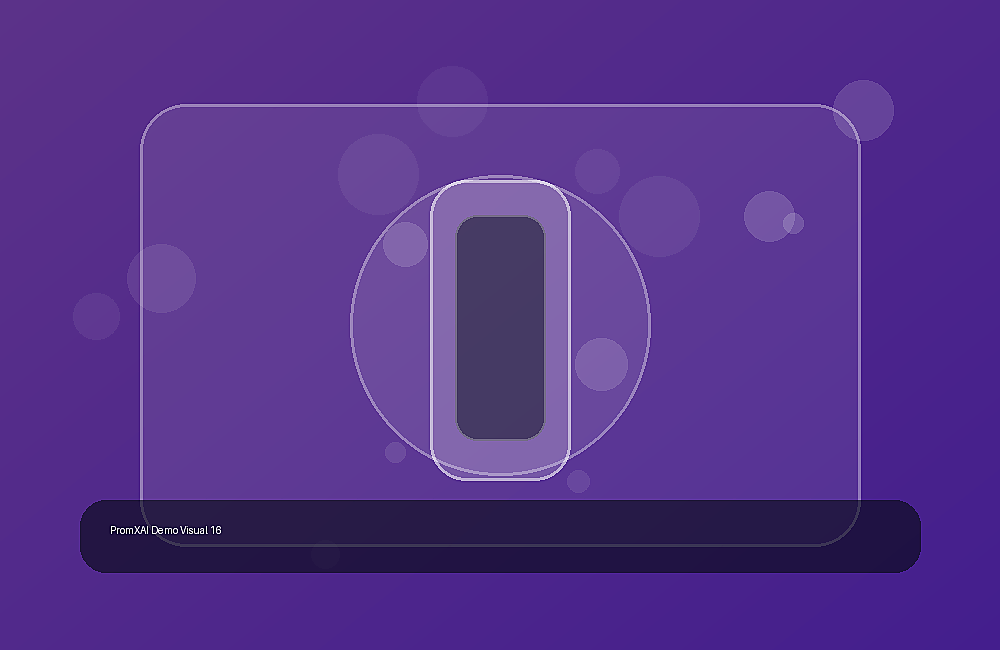Click the faint bubble inside the dark caption bar
Image resolution: width=1000 pixels, height=650 pixels.
click(x=325, y=554)
